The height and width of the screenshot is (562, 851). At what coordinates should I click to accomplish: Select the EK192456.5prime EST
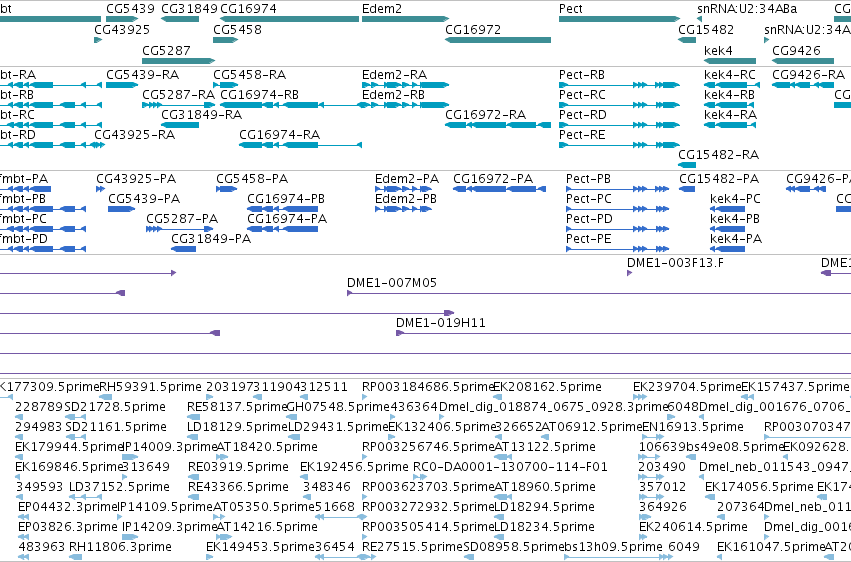304,477
